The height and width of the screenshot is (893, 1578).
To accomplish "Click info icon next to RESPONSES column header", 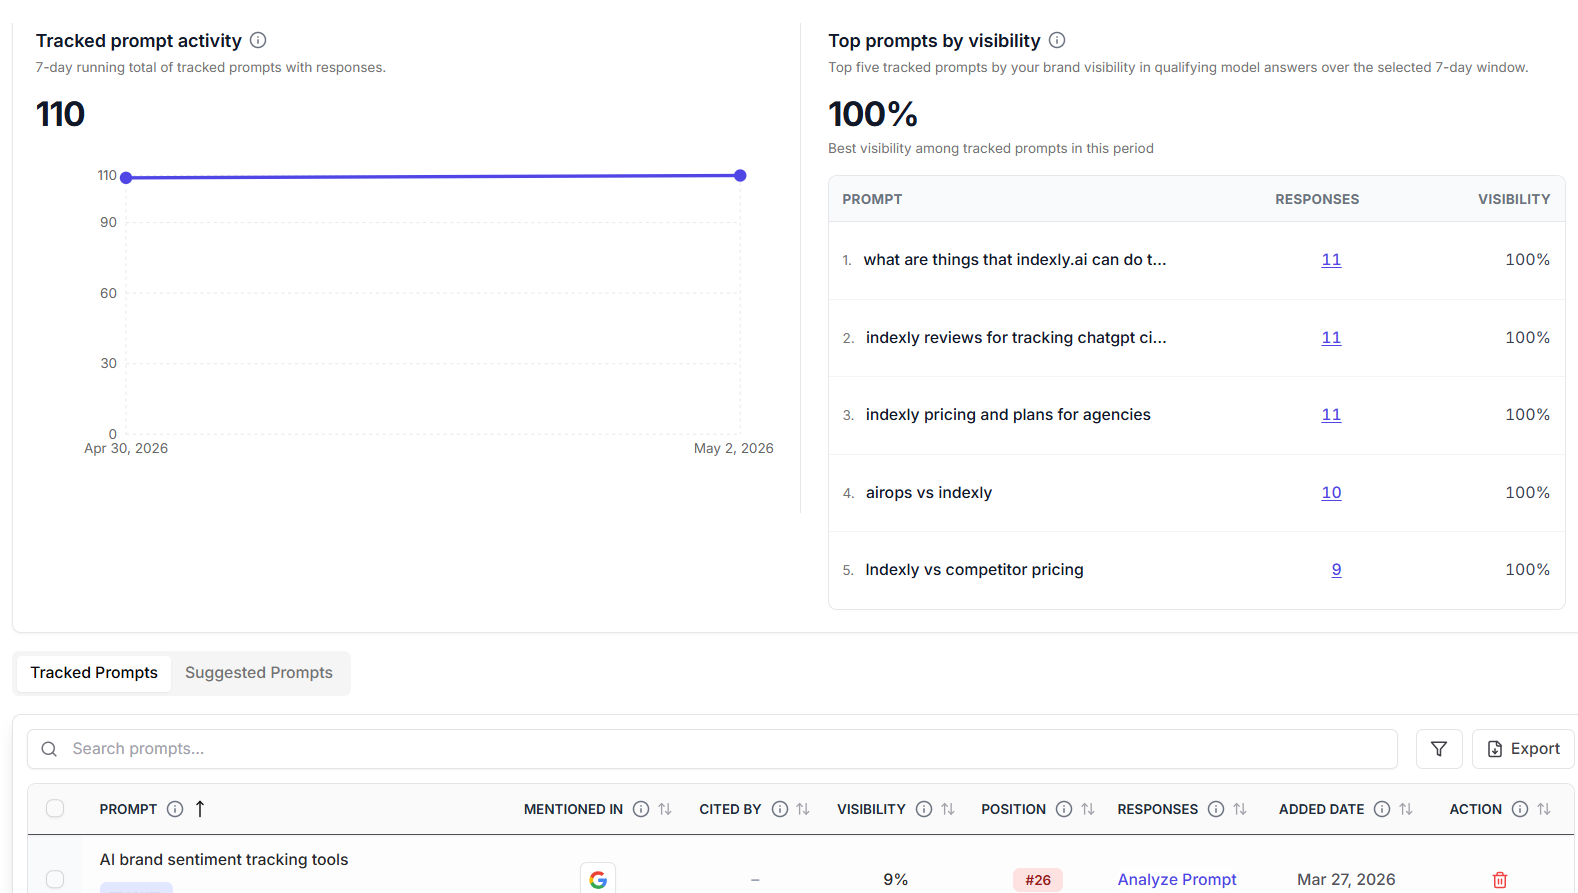I will click(1216, 809).
